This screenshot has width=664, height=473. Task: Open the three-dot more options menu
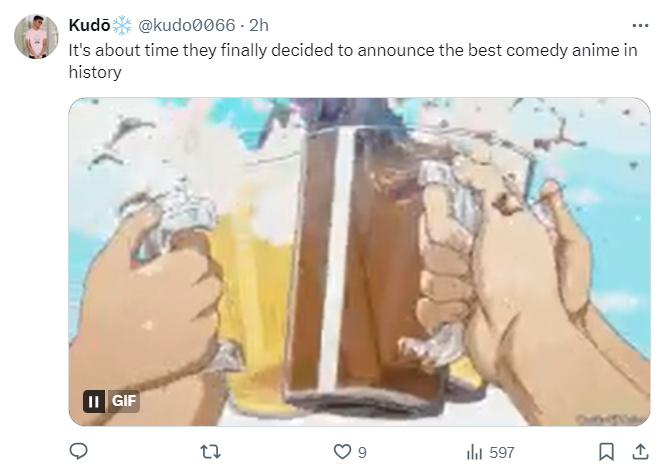[x=640, y=26]
